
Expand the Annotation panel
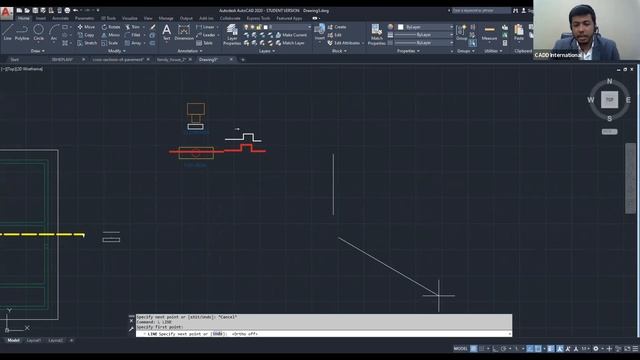tap(190, 51)
